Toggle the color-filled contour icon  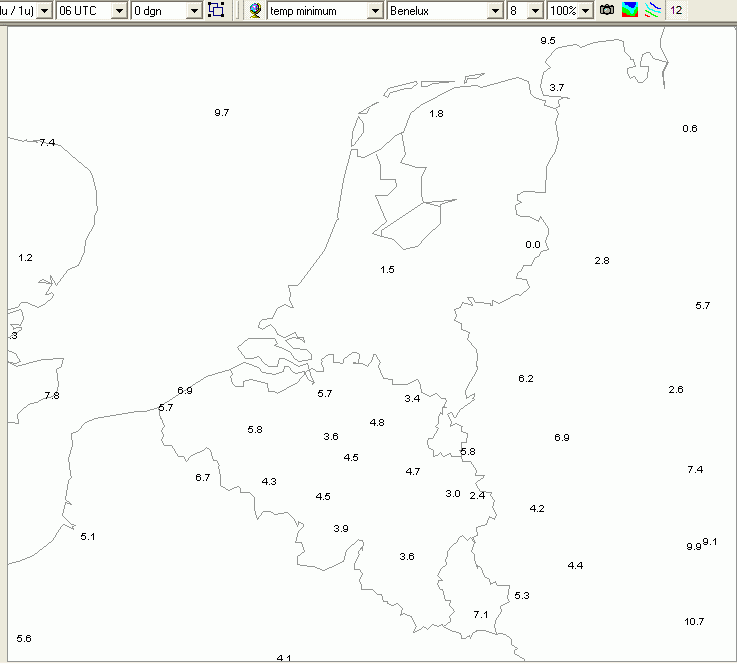click(x=629, y=10)
